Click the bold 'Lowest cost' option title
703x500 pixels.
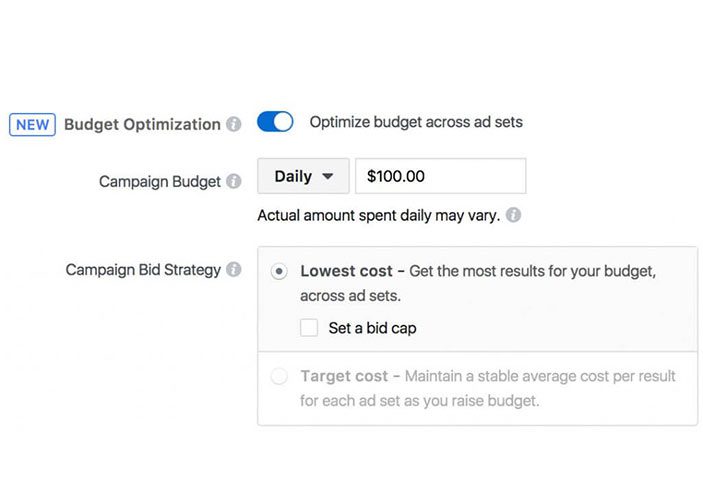point(344,271)
